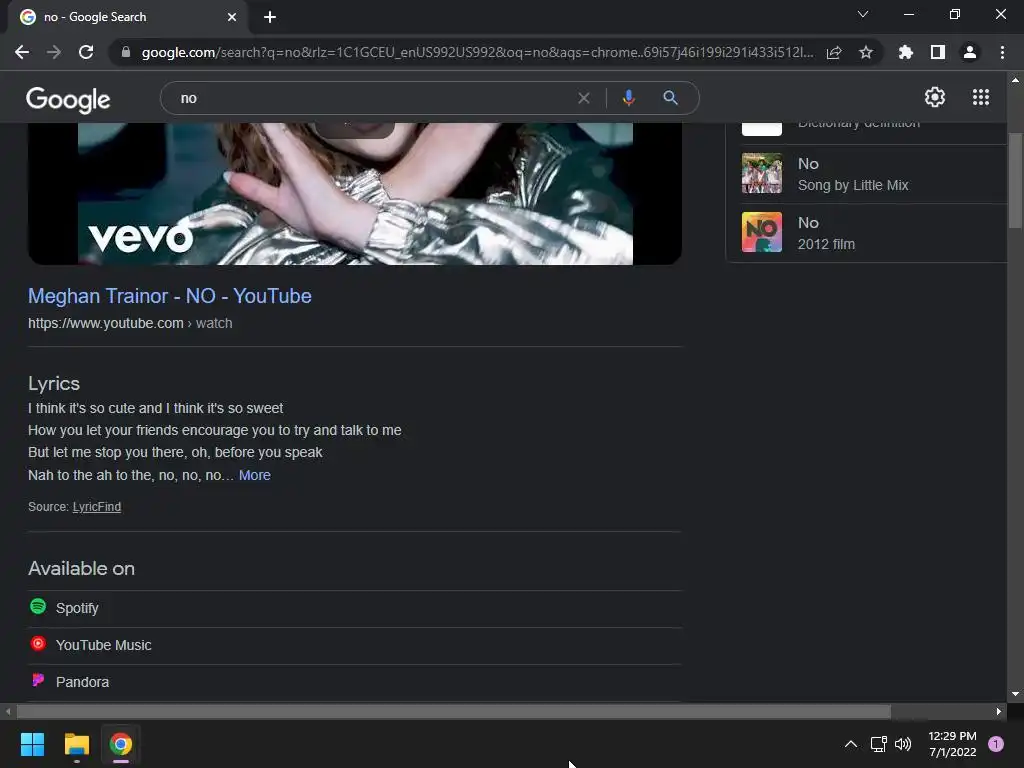Show hidden system tray icons
This screenshot has width=1024, height=768.
click(851, 744)
